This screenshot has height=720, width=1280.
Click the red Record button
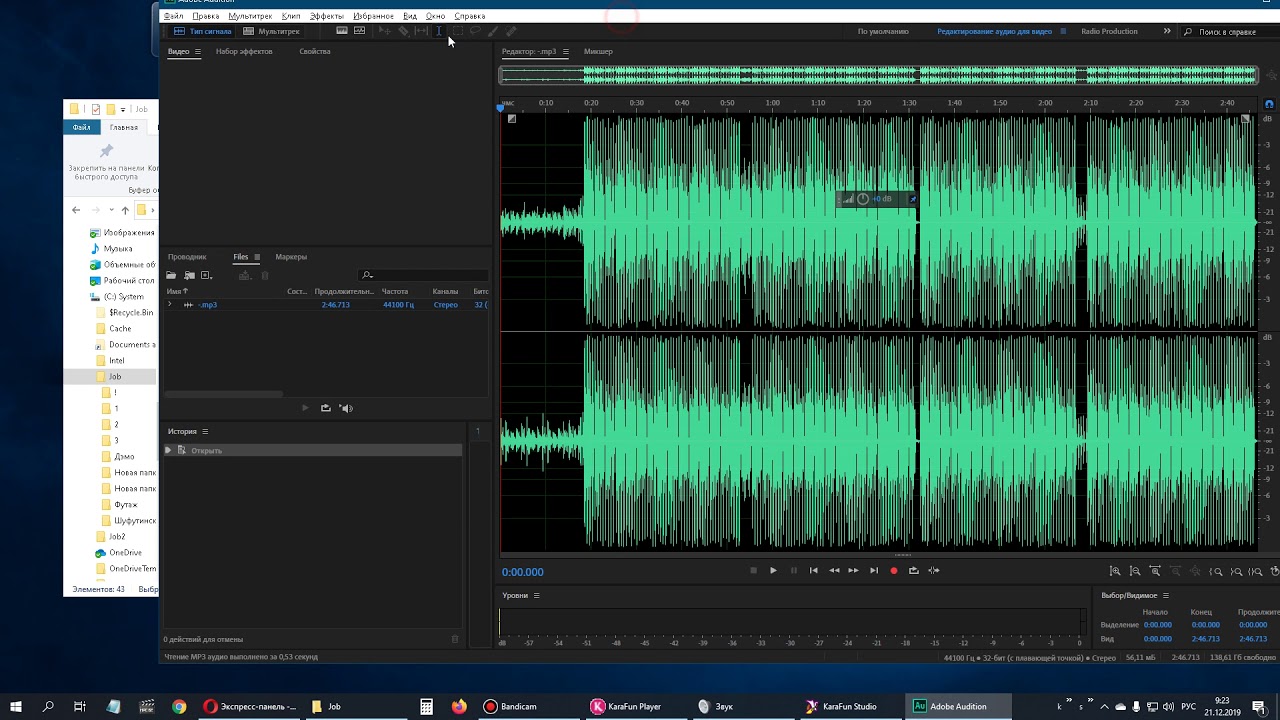tap(894, 571)
